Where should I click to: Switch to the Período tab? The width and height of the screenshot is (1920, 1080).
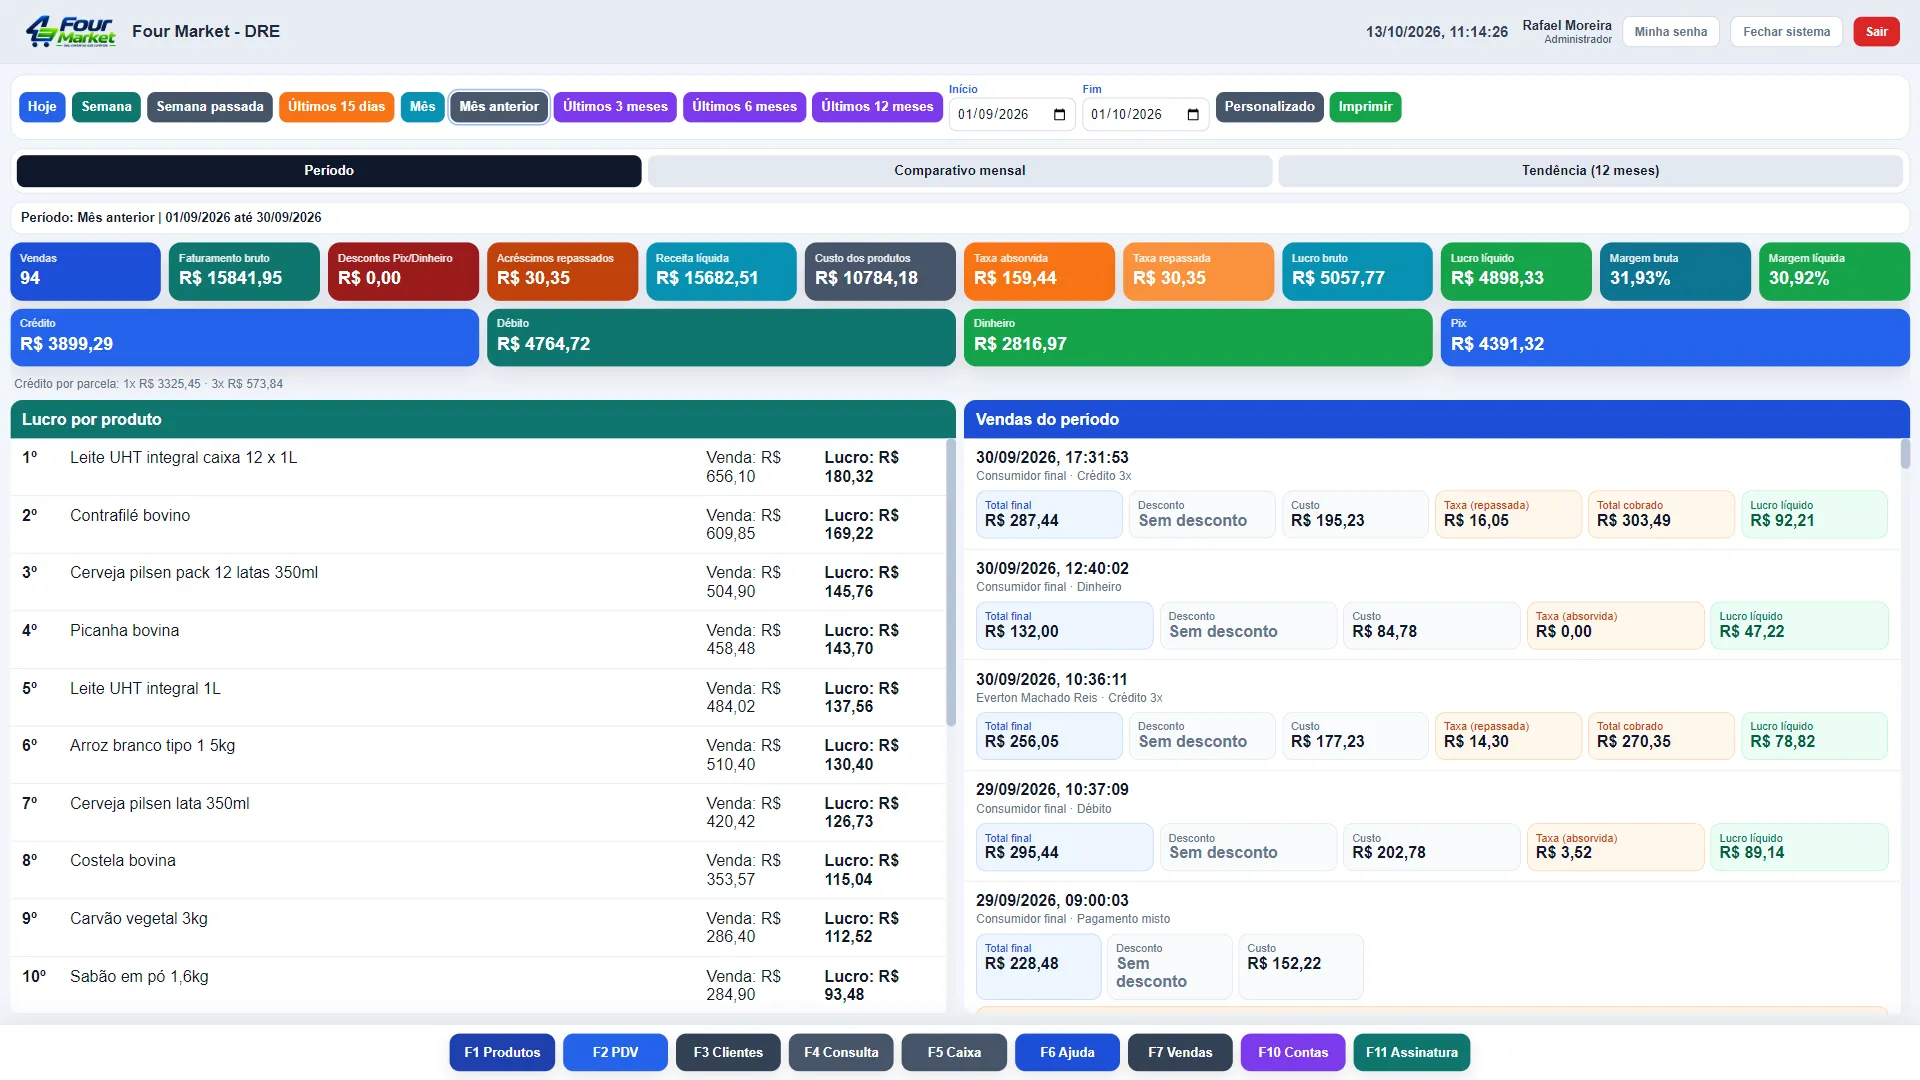coord(329,171)
